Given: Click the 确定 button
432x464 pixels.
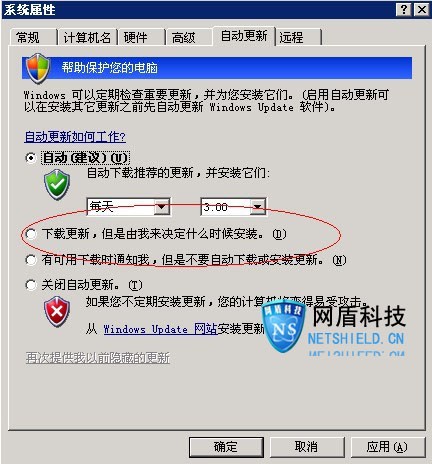Looking at the screenshot, I should click(226, 447).
